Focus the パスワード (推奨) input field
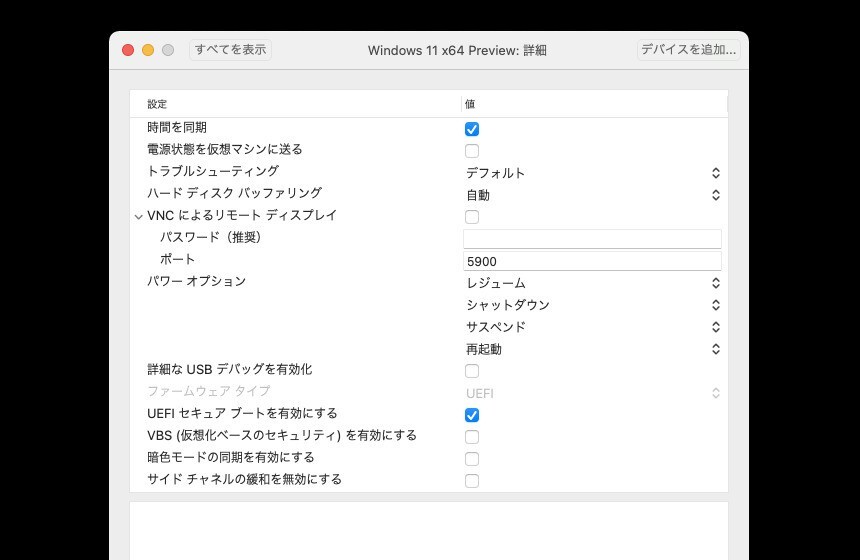The height and width of the screenshot is (560, 860). click(592, 239)
